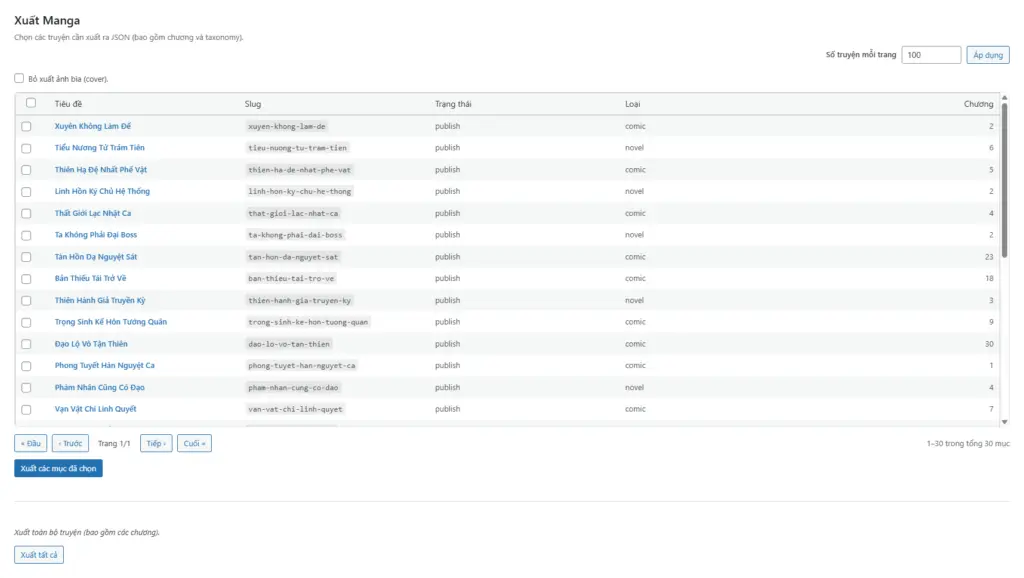This screenshot has height=578, width=1024.
Task: Open the Ta Không Phải Đại Boss link
Action: point(96,234)
